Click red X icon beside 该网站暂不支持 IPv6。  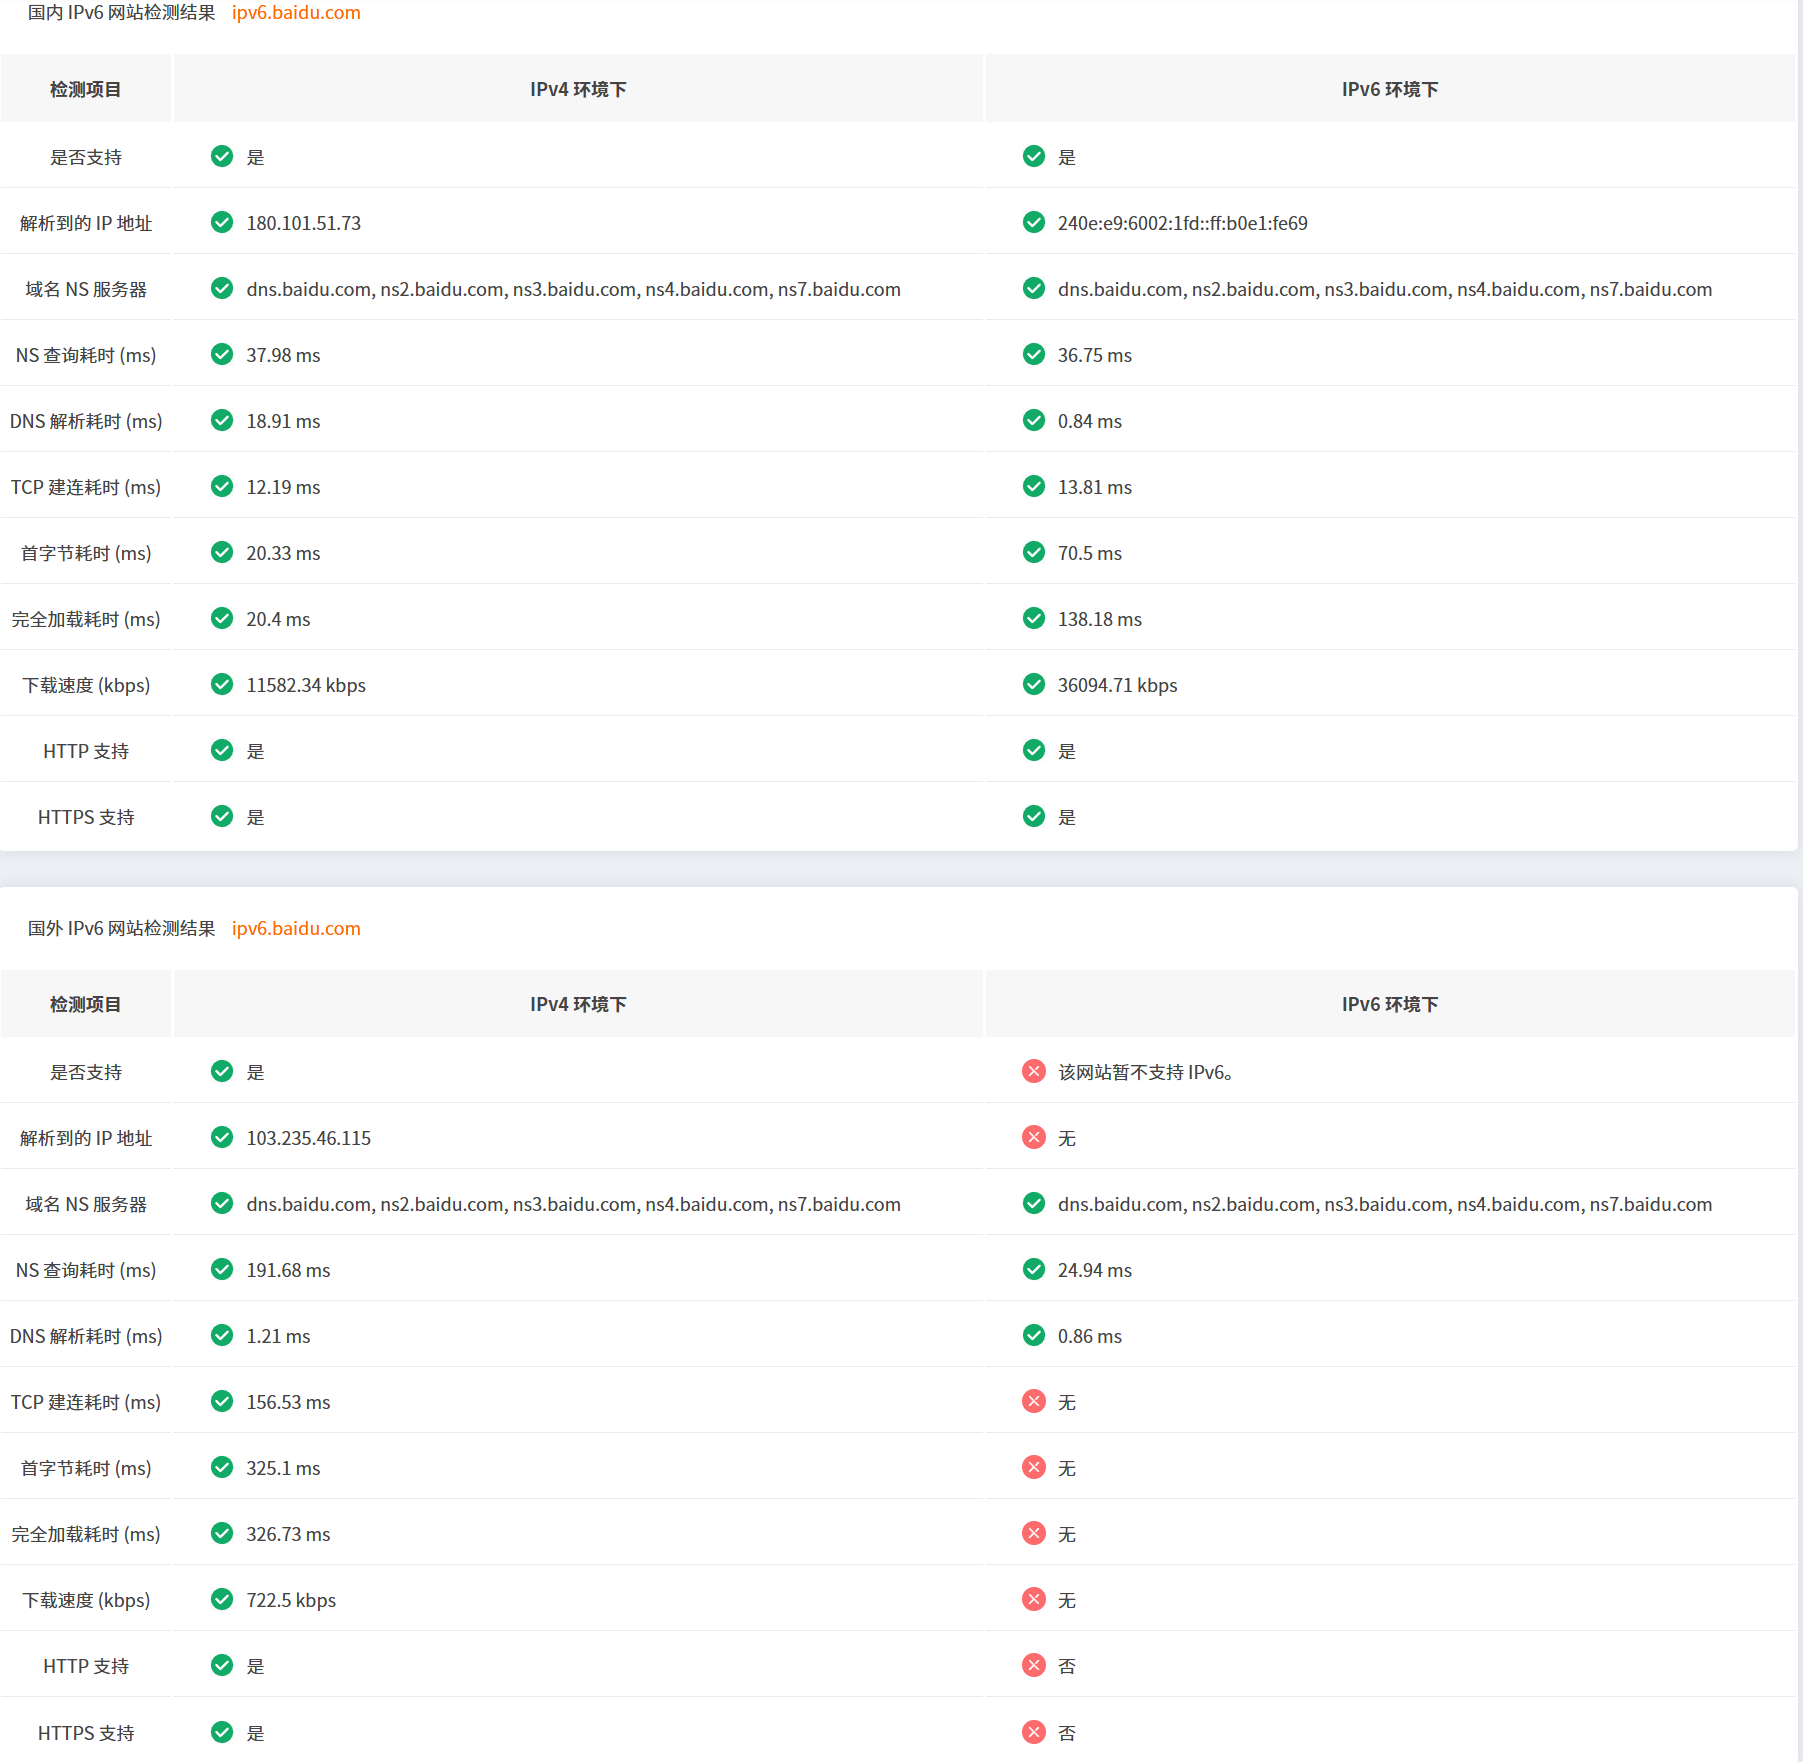(1034, 1071)
